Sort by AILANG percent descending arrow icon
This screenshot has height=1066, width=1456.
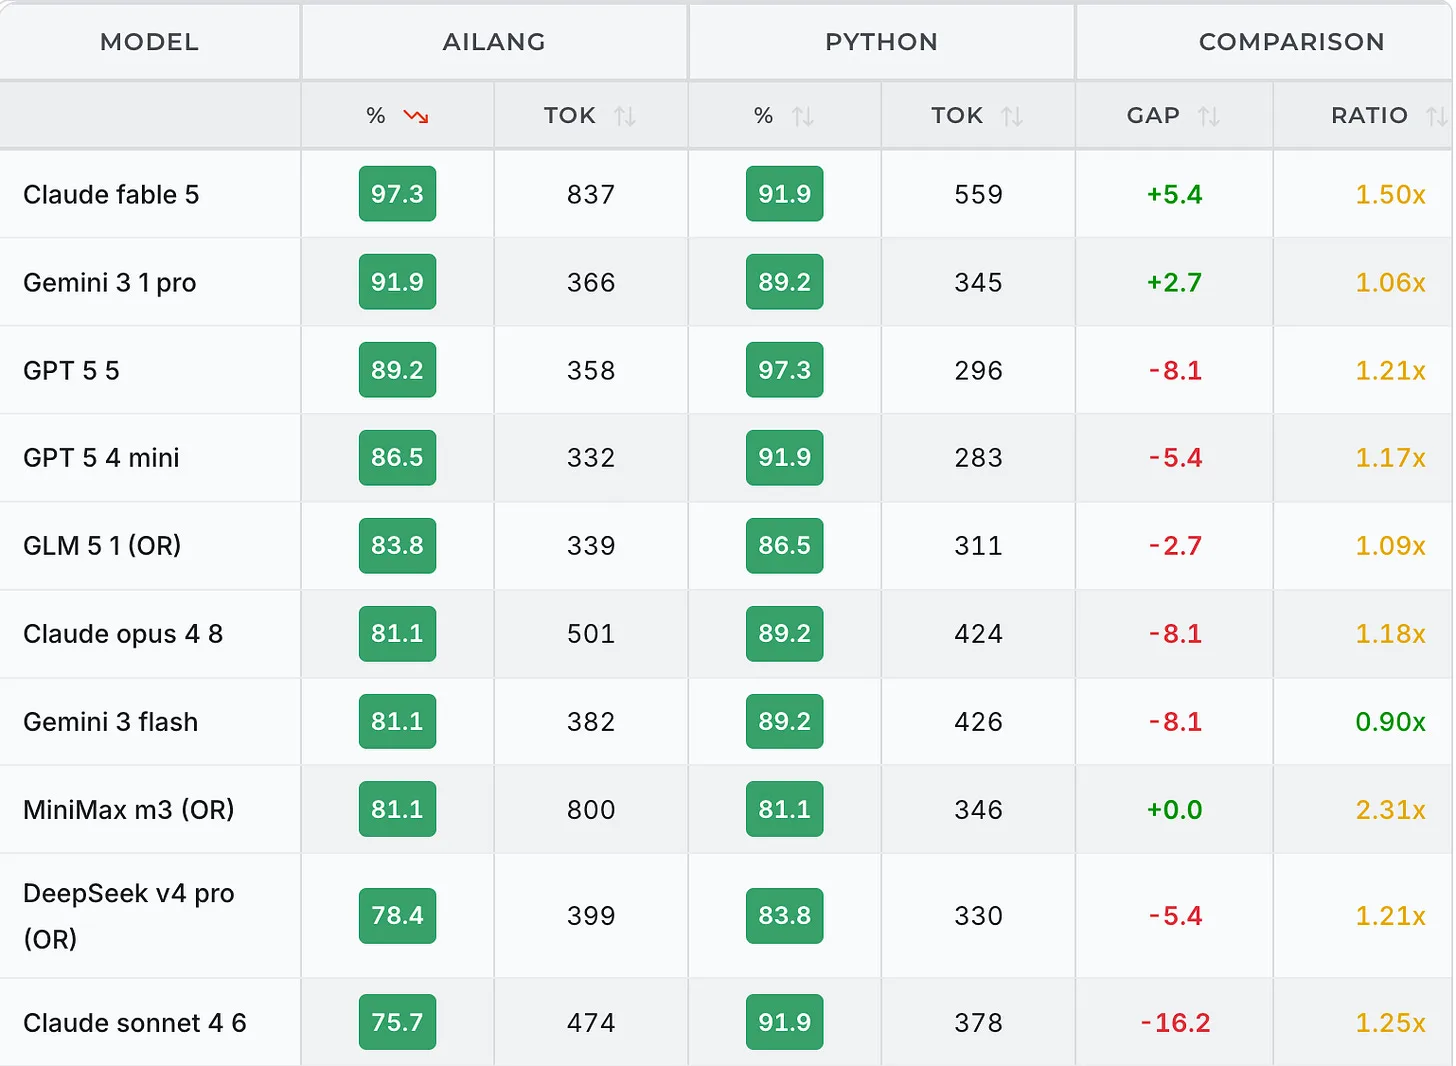click(x=416, y=116)
